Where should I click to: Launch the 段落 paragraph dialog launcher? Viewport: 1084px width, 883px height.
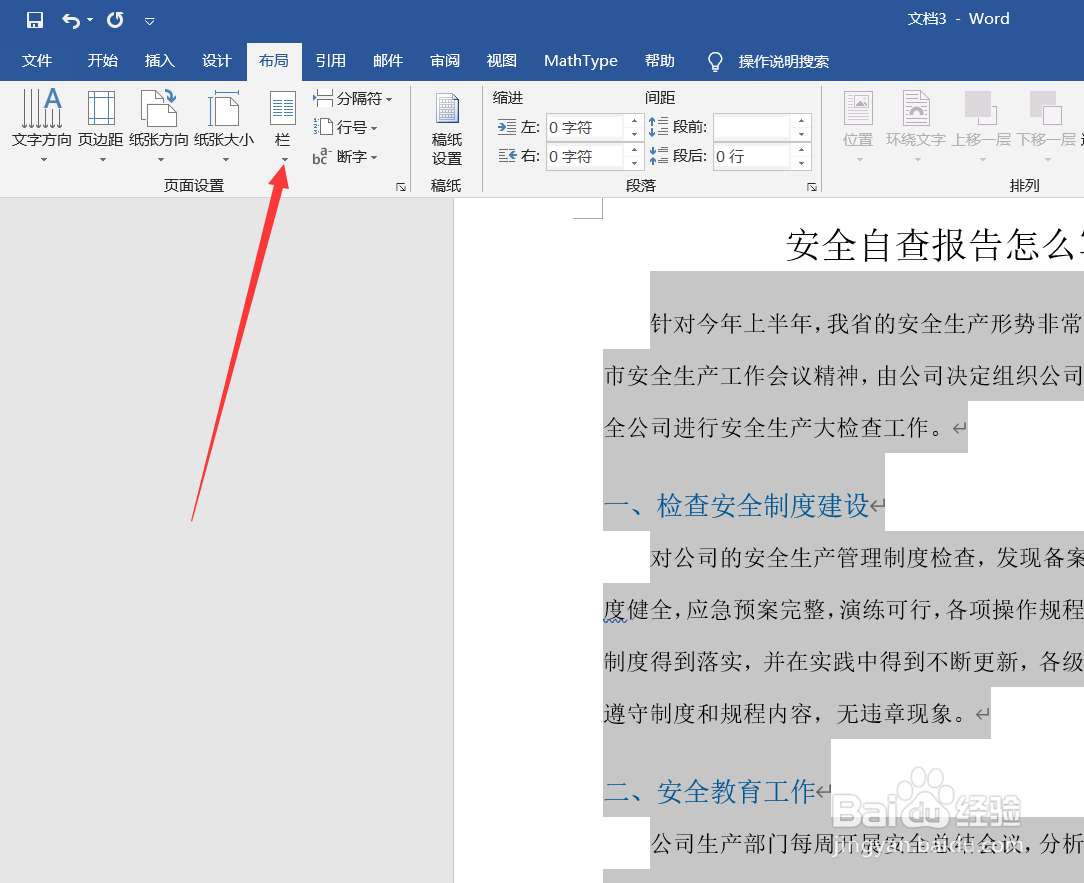pos(812,187)
